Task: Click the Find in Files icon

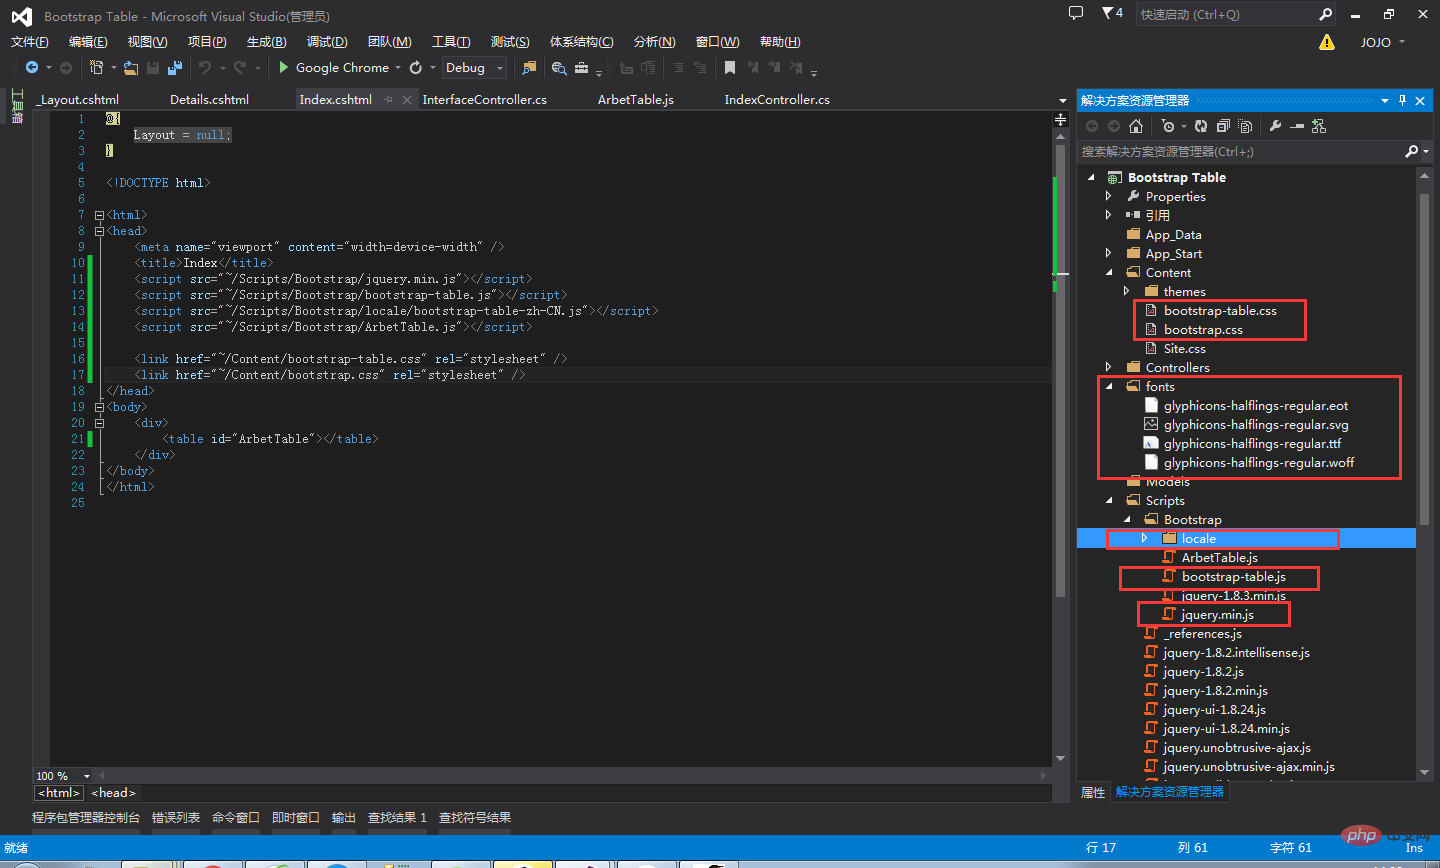Action: tap(529, 68)
